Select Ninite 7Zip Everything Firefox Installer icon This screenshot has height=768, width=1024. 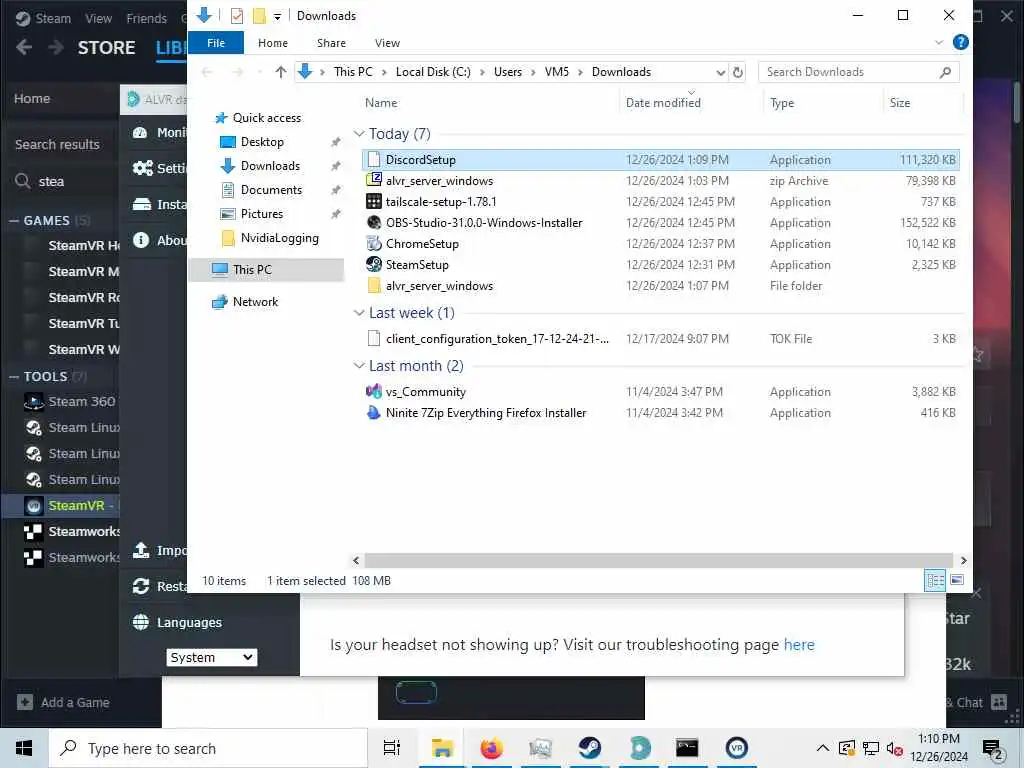(374, 413)
